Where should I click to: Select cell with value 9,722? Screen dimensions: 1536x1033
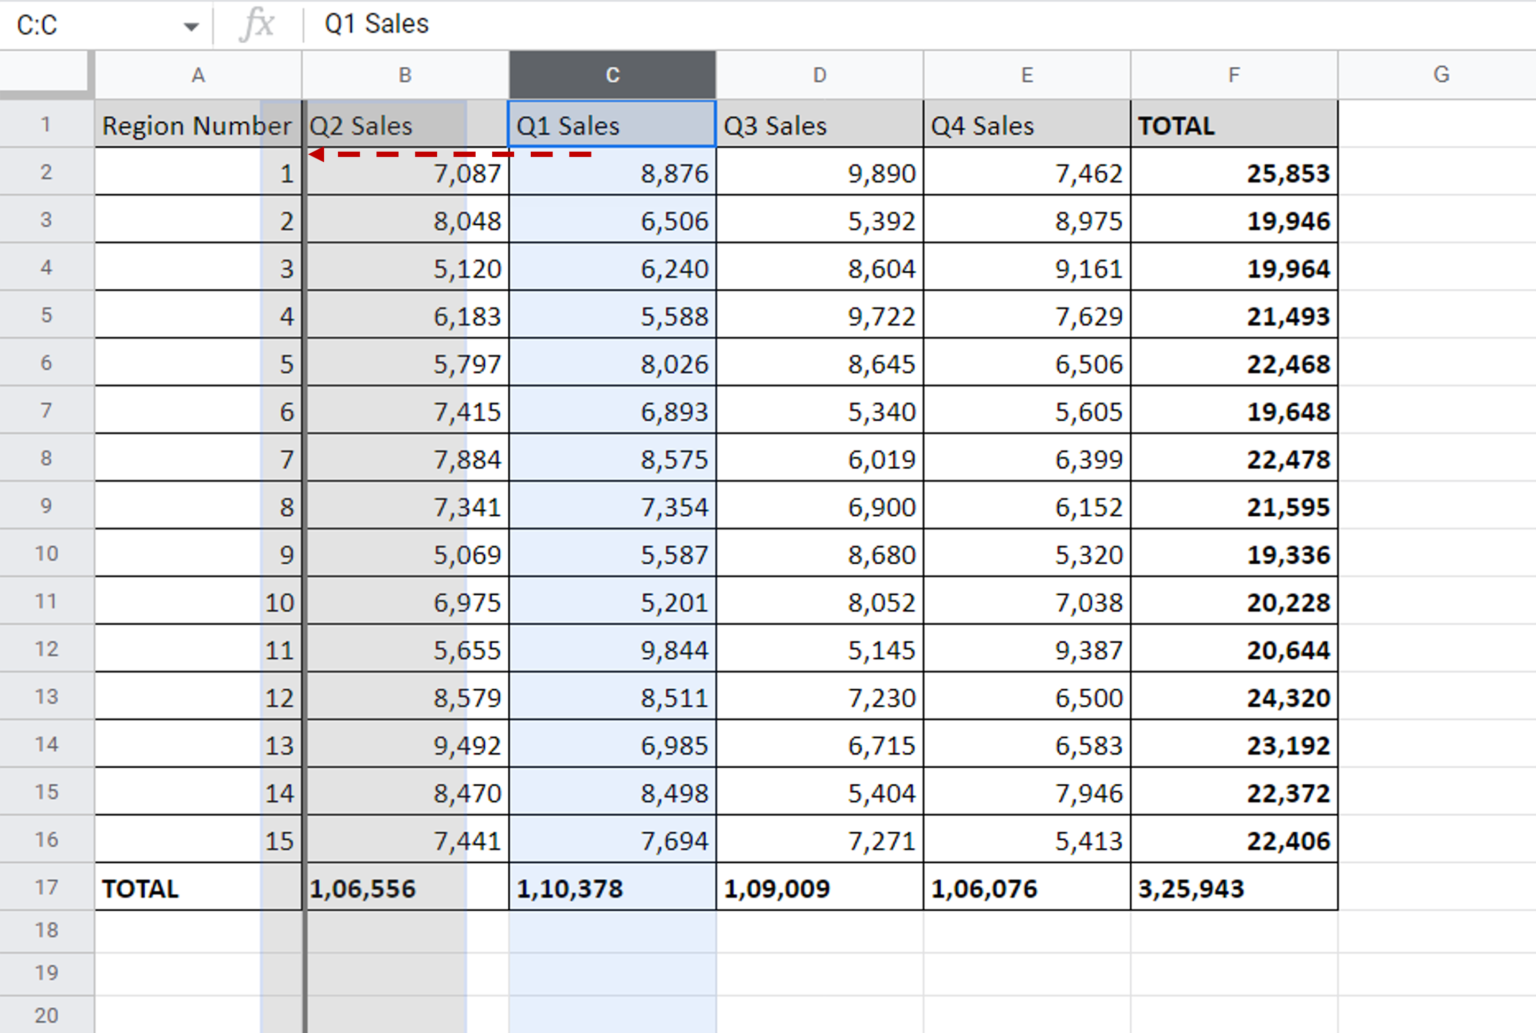[x=820, y=315]
